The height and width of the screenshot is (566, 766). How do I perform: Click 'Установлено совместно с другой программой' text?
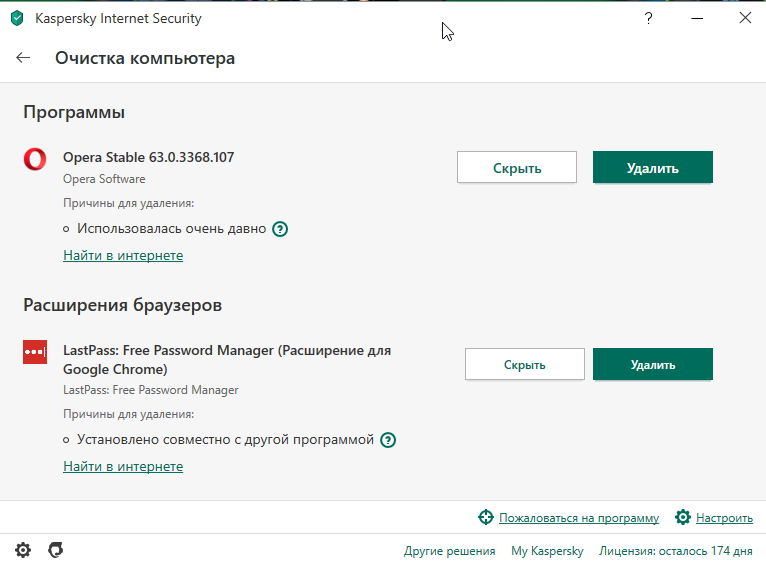pyautogui.click(x=225, y=440)
